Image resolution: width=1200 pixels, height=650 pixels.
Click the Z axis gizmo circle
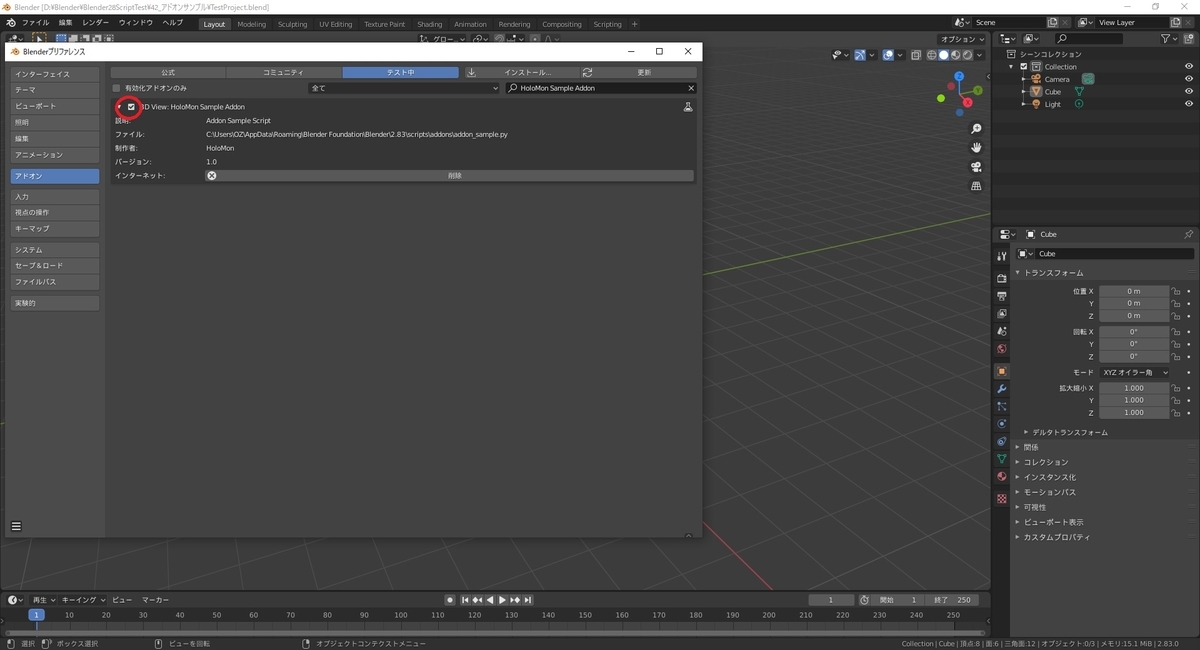point(959,77)
